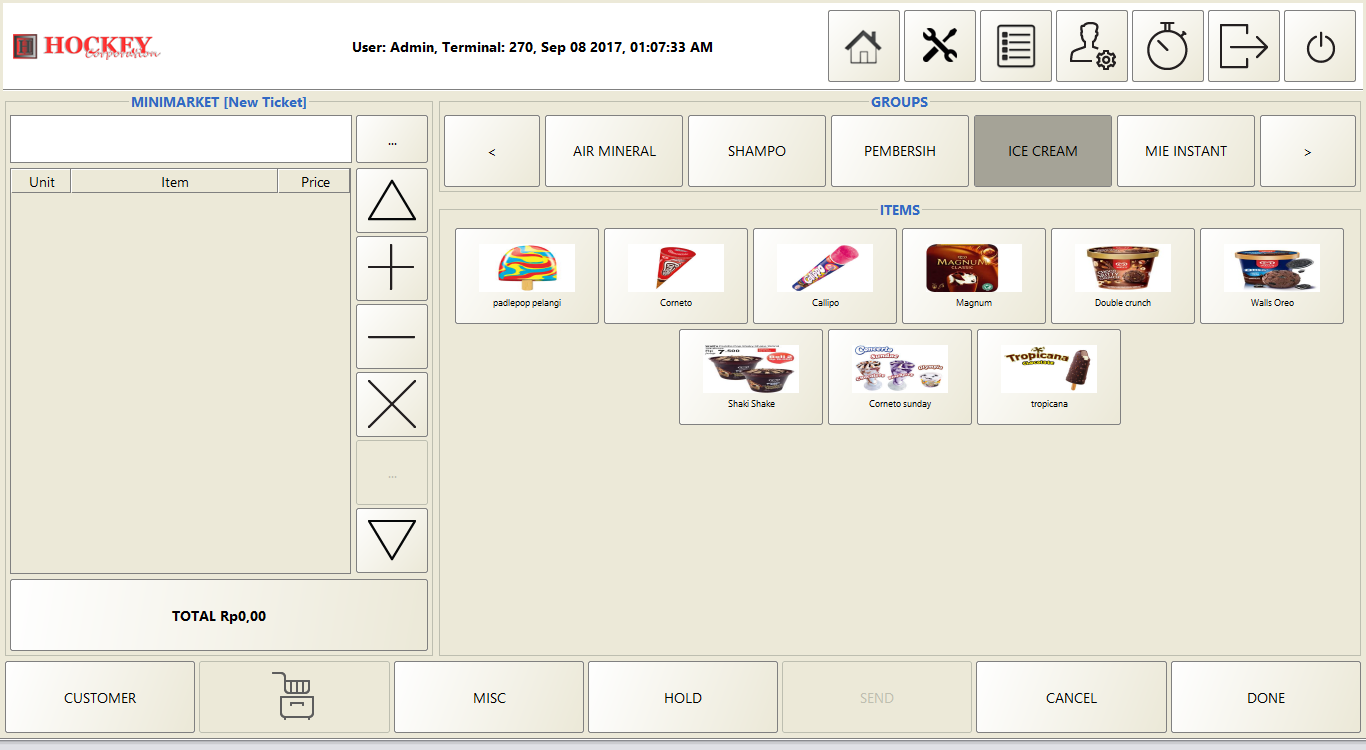
Task: Switch to SHAMPO group
Action: click(757, 151)
